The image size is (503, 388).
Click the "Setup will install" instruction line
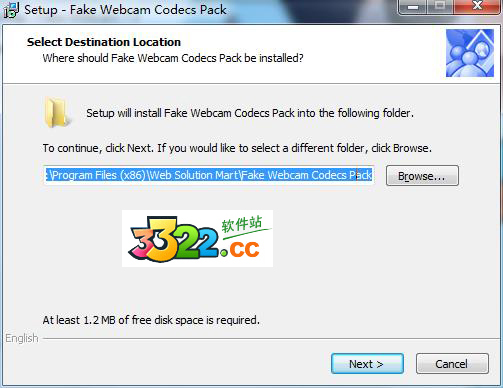tap(250, 113)
